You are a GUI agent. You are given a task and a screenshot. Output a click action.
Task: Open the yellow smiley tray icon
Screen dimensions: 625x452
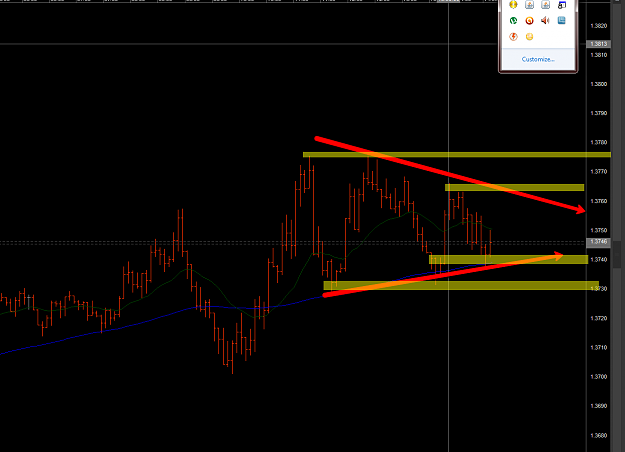coord(529,37)
